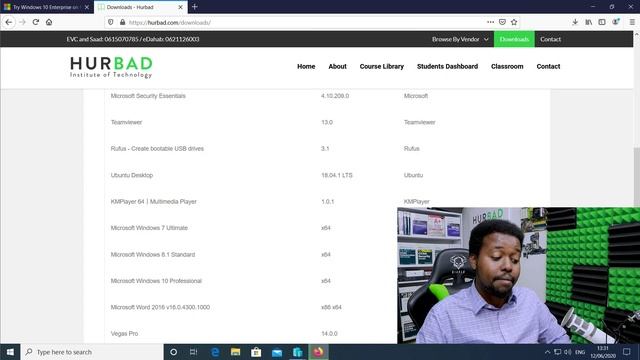Screen dimensions: 640x360
Task: View site security padlock info
Action: click(x=122, y=22)
